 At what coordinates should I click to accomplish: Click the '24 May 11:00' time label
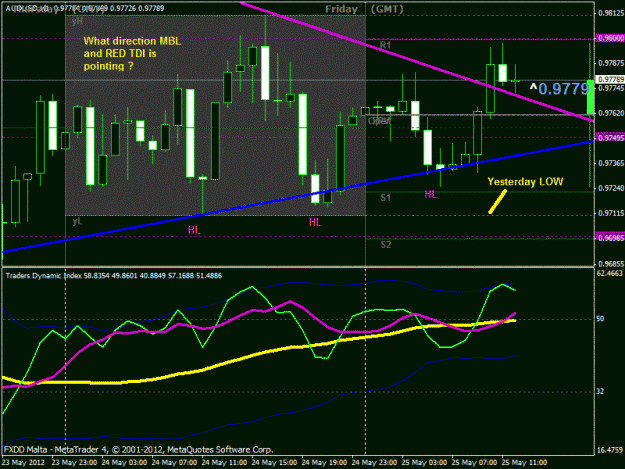point(224,463)
